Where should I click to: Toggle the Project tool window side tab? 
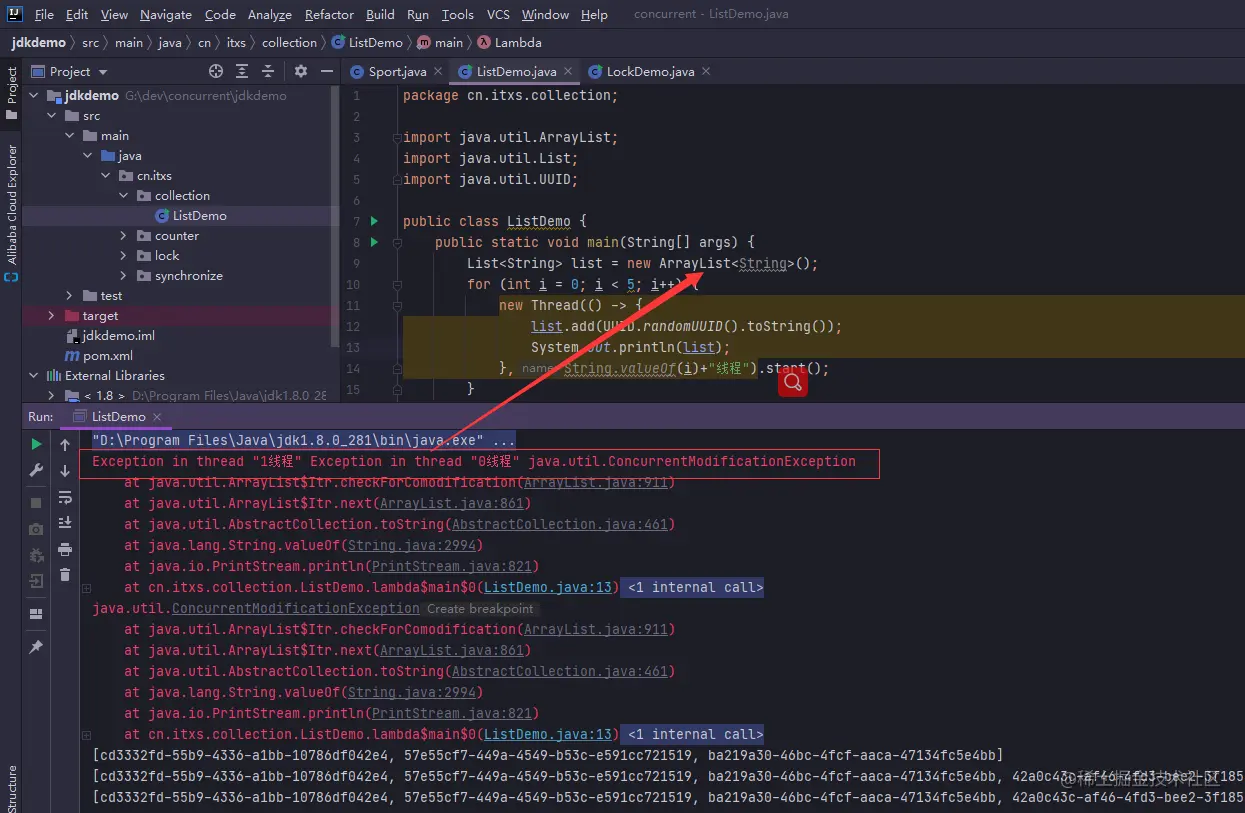(12, 95)
